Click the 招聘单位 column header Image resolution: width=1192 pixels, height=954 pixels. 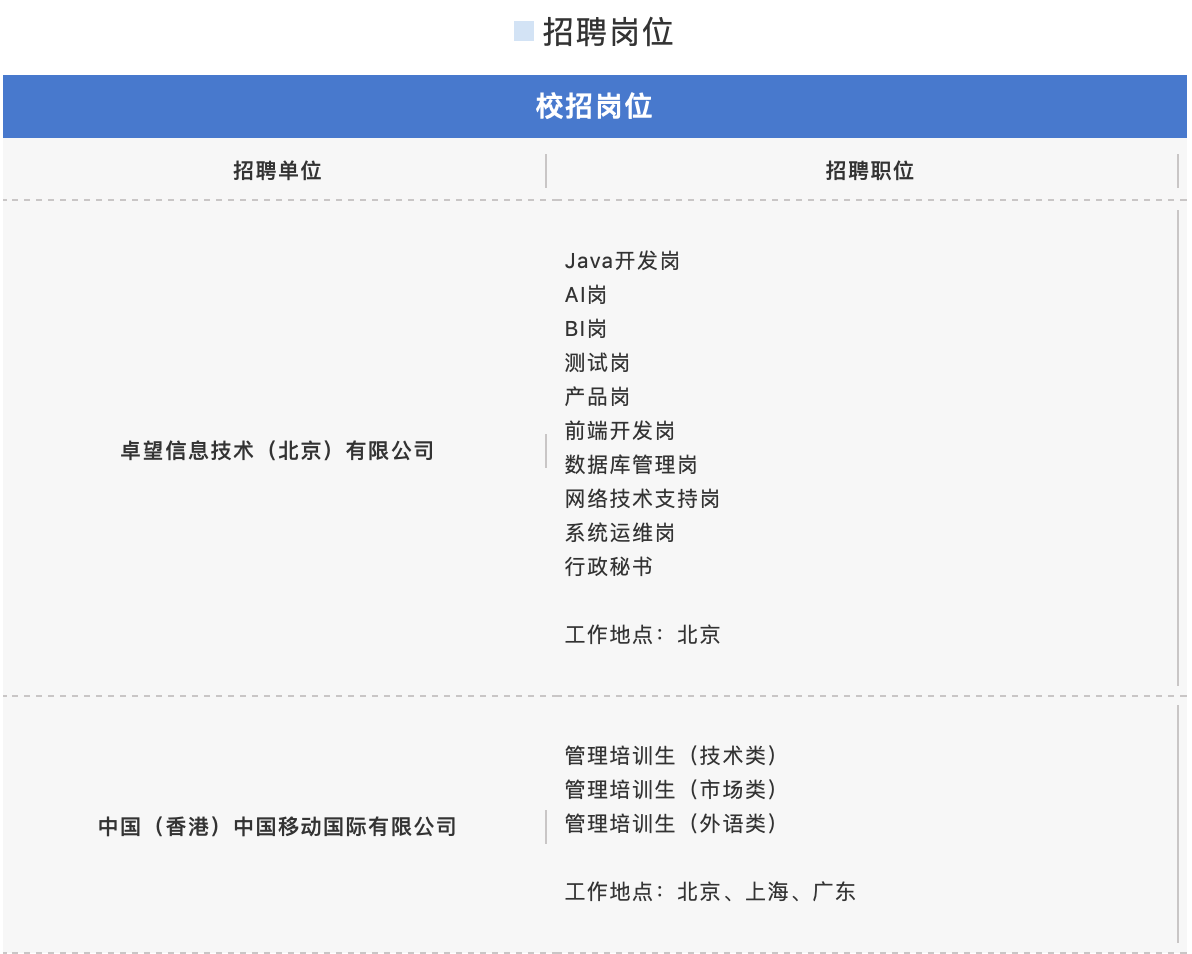(x=277, y=170)
